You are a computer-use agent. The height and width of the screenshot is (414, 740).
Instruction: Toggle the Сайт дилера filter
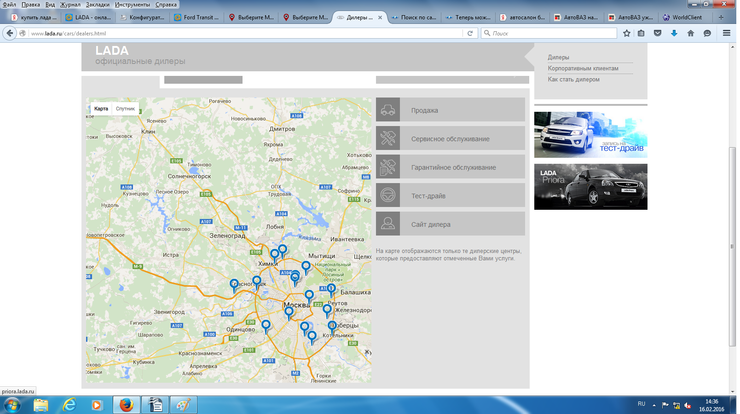pos(450,224)
